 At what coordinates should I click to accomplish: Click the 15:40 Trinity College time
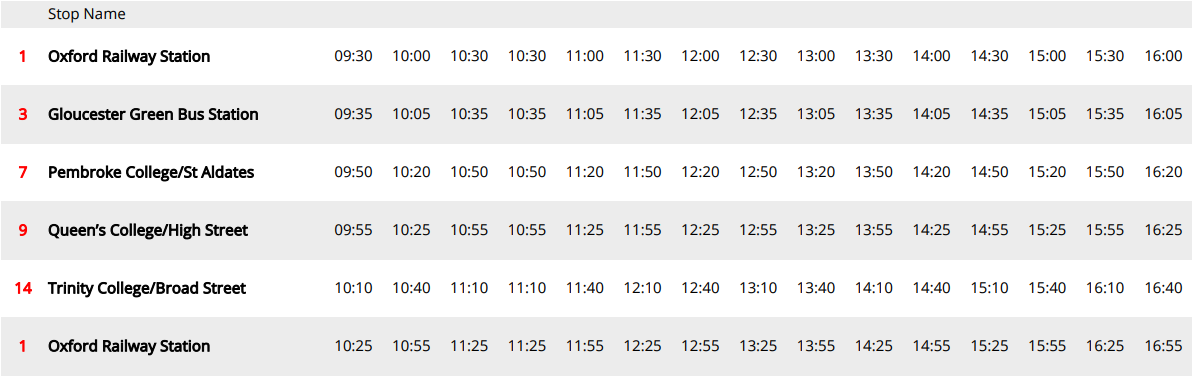click(1048, 288)
